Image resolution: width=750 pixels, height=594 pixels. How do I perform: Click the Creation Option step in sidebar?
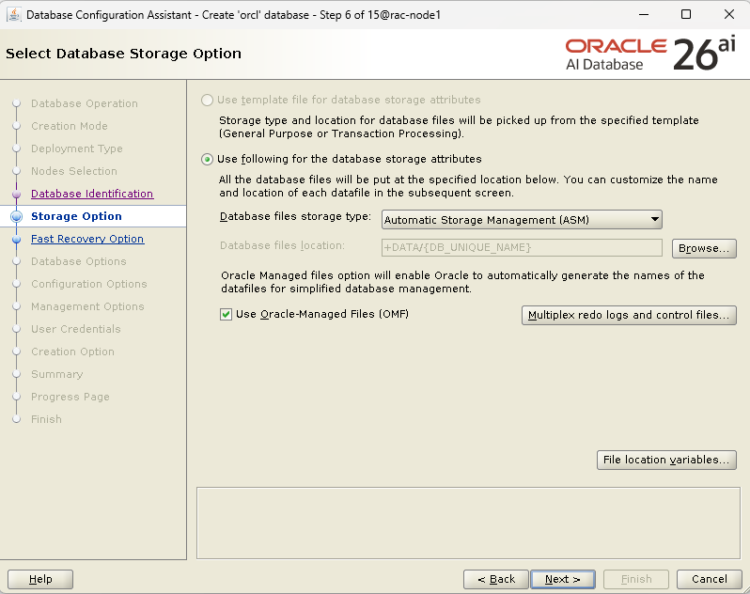(x=73, y=352)
